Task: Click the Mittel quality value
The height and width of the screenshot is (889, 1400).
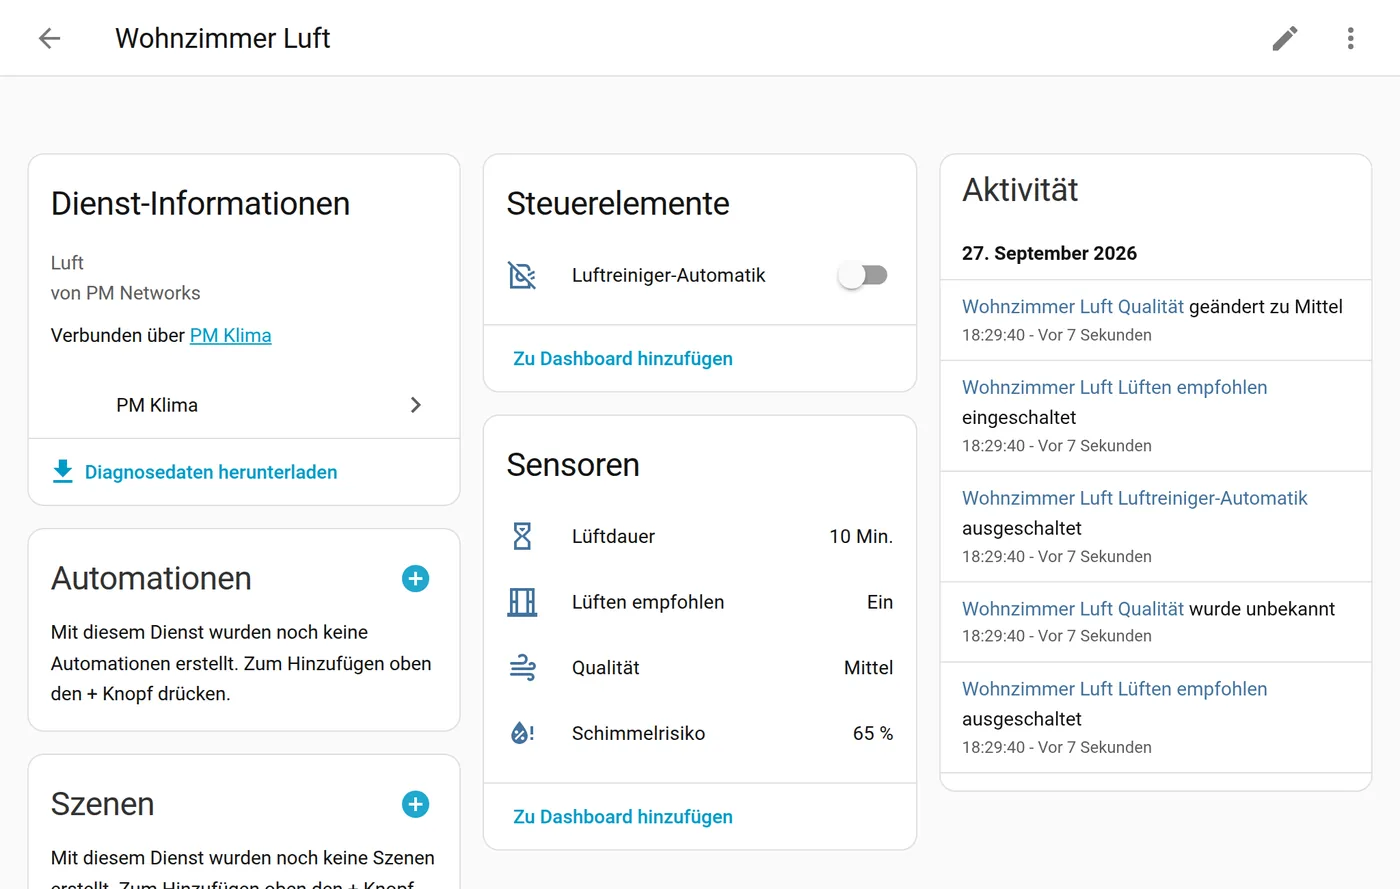Action: 868,667
